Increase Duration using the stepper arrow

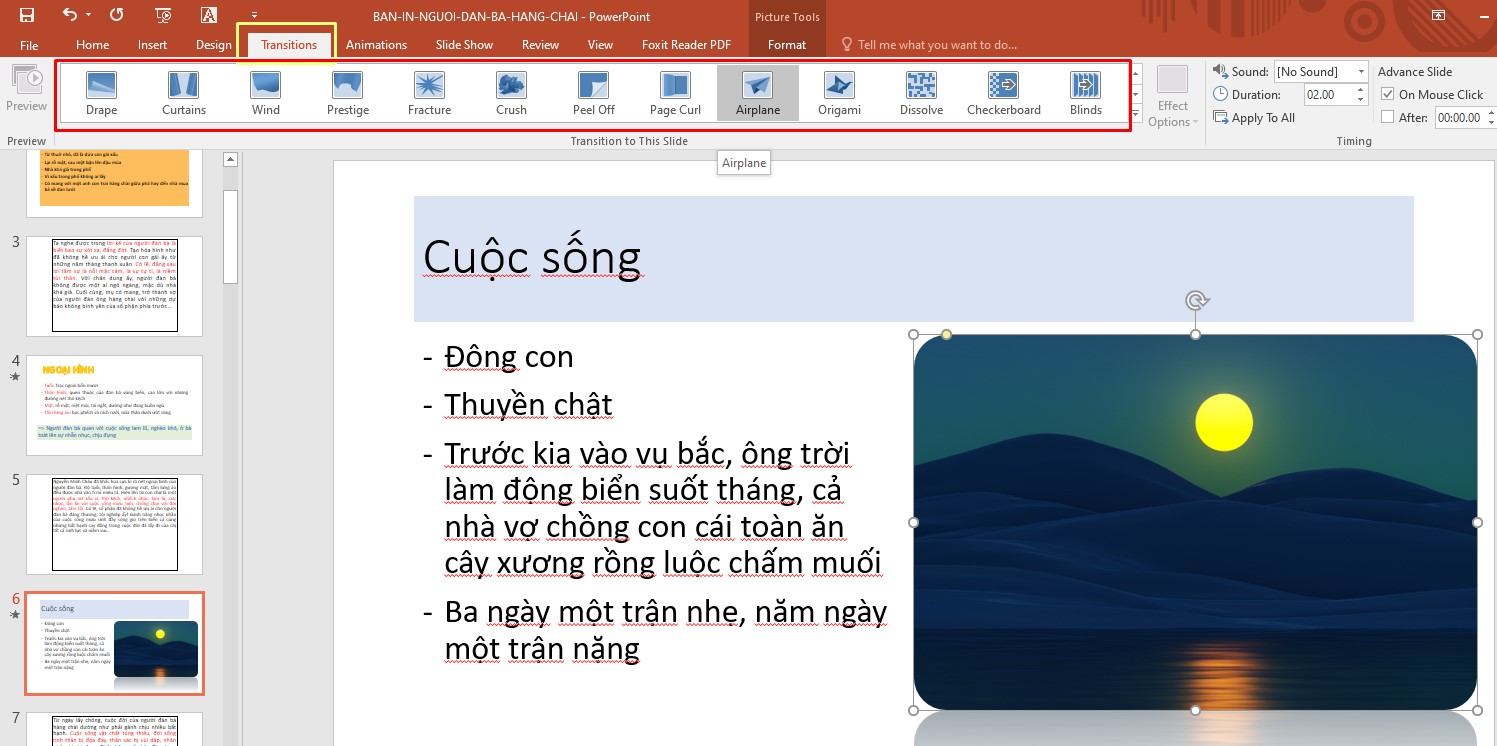click(x=1359, y=89)
